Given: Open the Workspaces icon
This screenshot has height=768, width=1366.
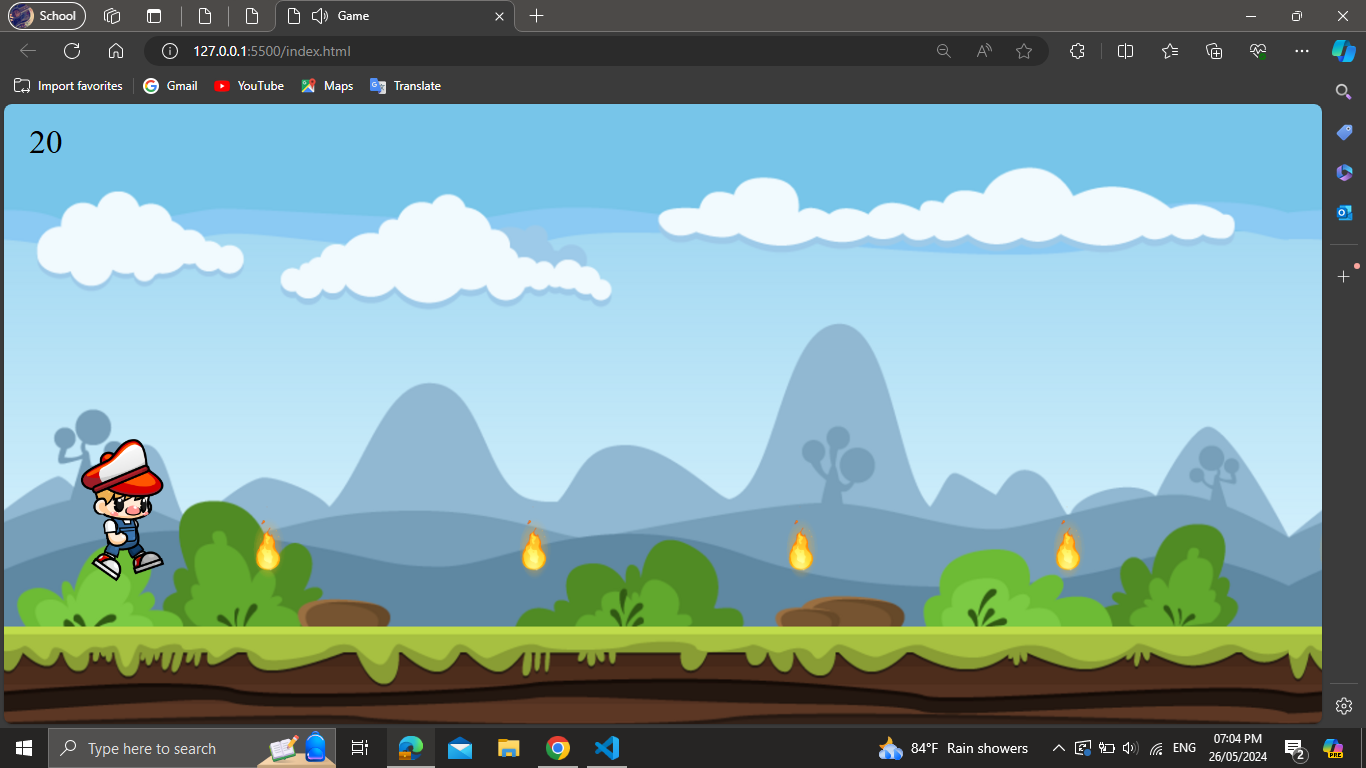Looking at the screenshot, I should 112,16.
